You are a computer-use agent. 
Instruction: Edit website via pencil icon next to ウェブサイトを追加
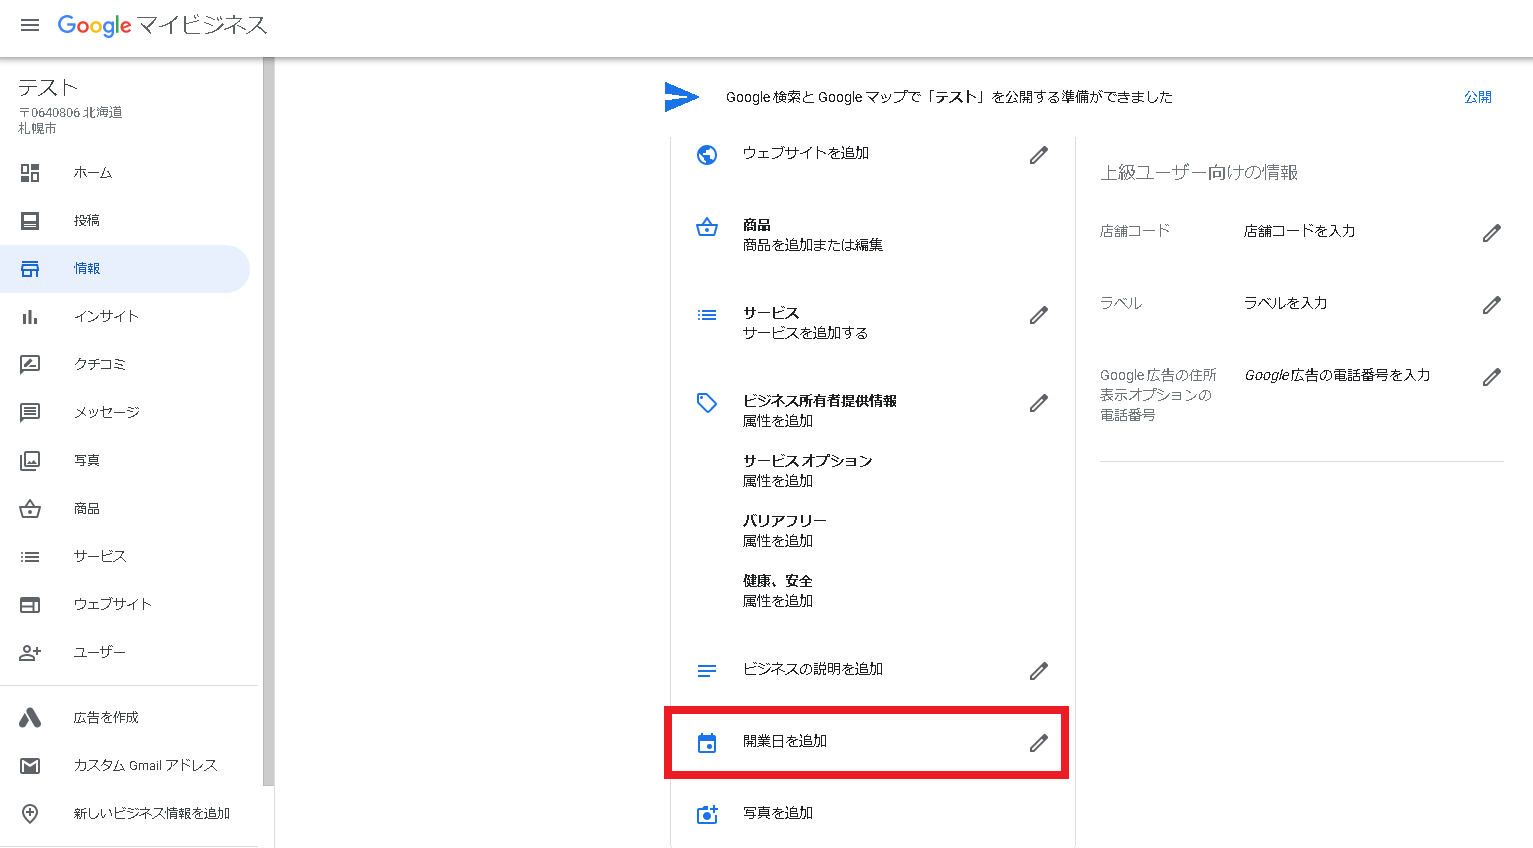click(x=1039, y=155)
